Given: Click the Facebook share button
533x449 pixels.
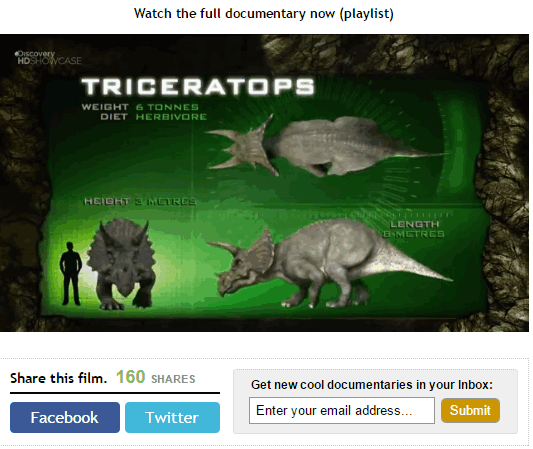Looking at the screenshot, I should tap(65, 417).
